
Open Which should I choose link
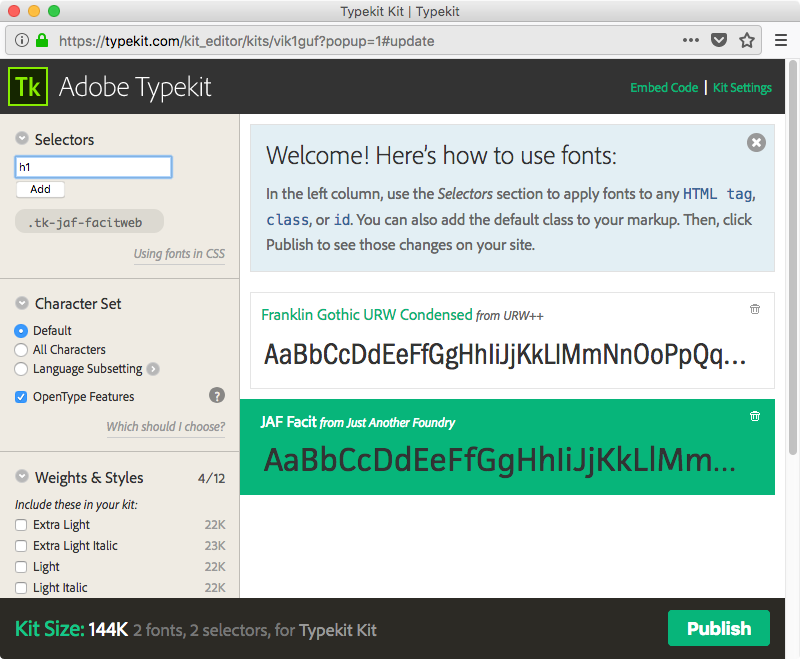tap(166, 426)
